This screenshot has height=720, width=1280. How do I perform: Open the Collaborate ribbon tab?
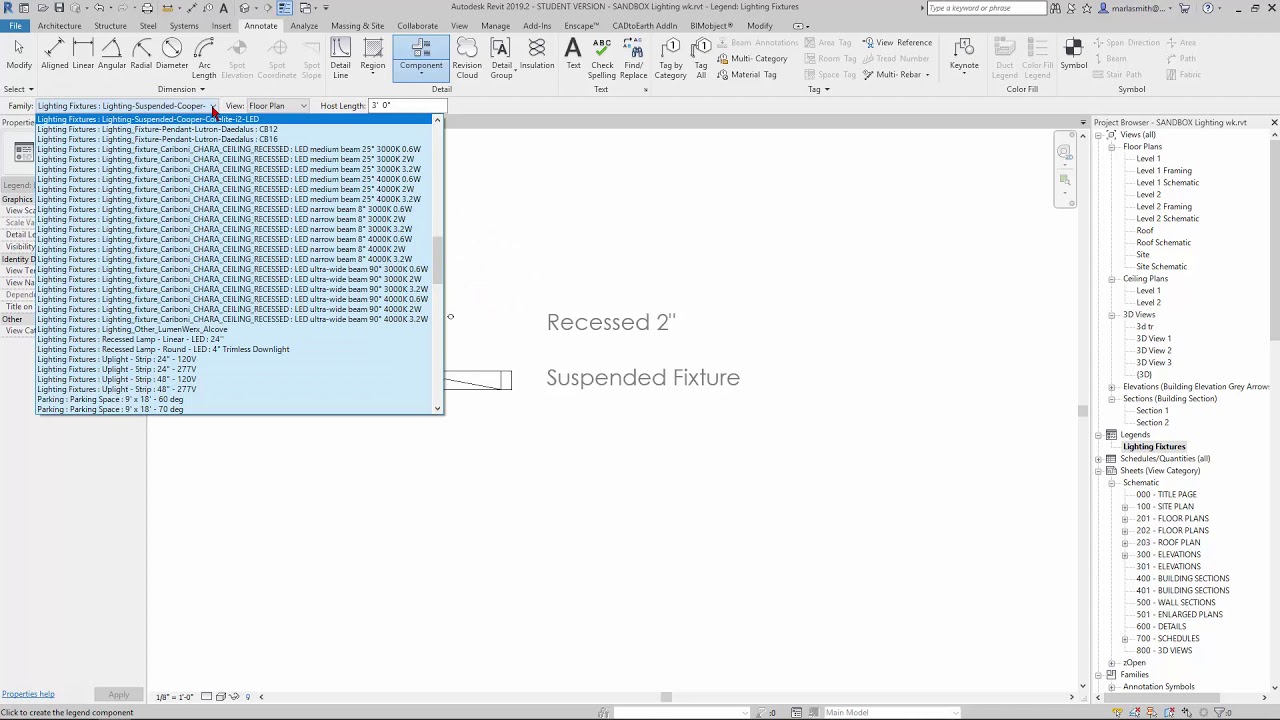tap(417, 26)
